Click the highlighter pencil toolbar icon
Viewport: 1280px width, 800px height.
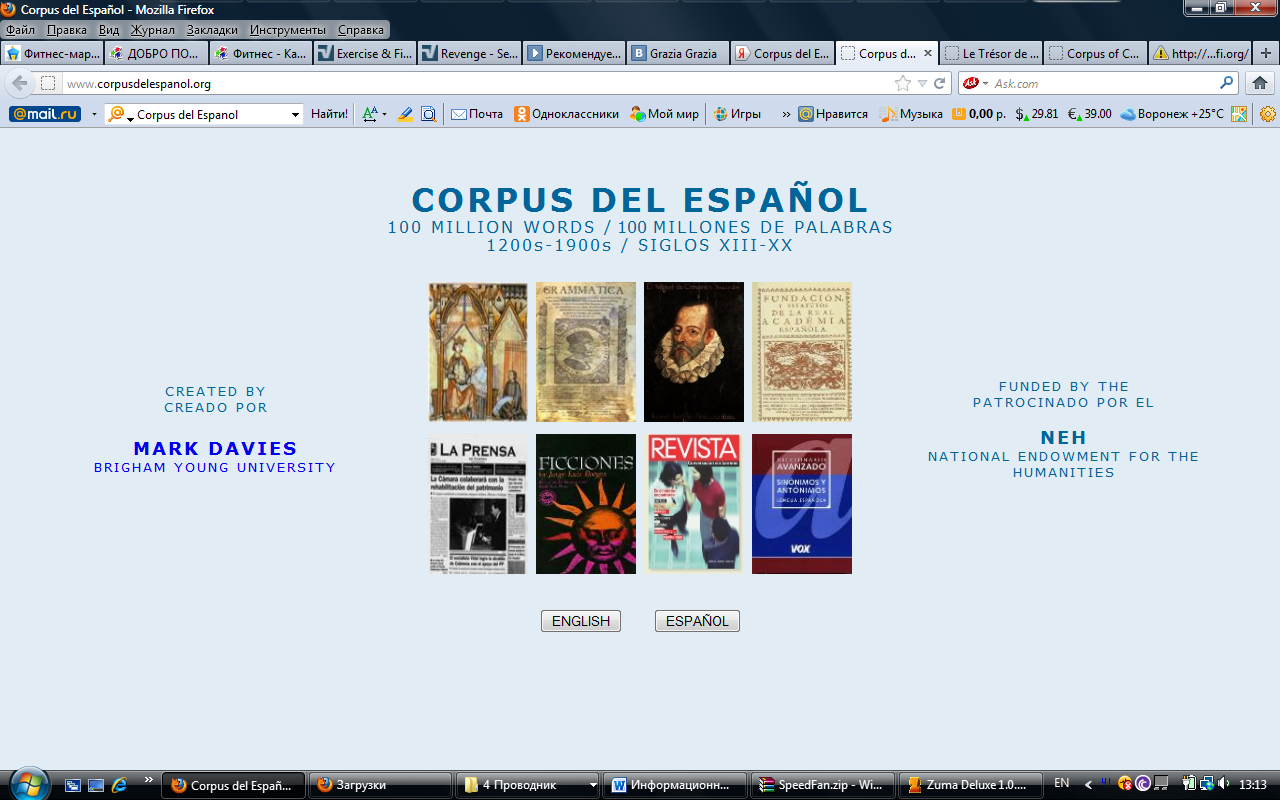click(x=405, y=114)
